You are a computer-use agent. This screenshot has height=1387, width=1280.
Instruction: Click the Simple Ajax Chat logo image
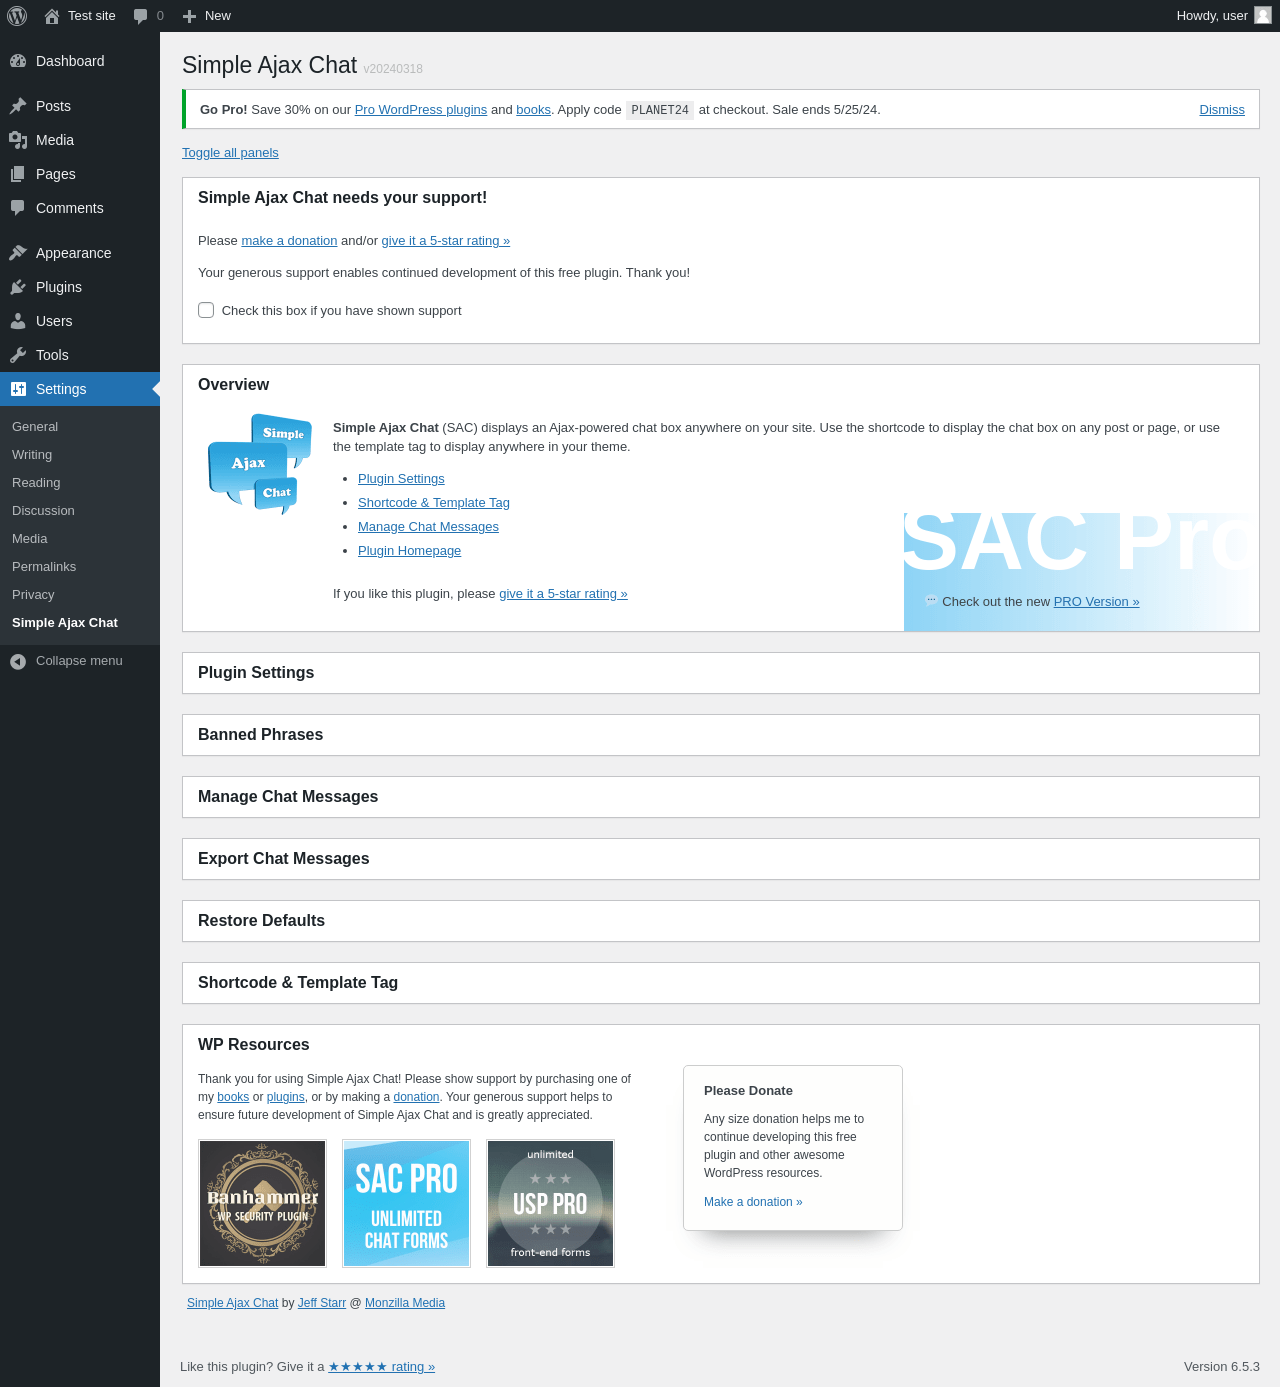pyautogui.click(x=260, y=464)
